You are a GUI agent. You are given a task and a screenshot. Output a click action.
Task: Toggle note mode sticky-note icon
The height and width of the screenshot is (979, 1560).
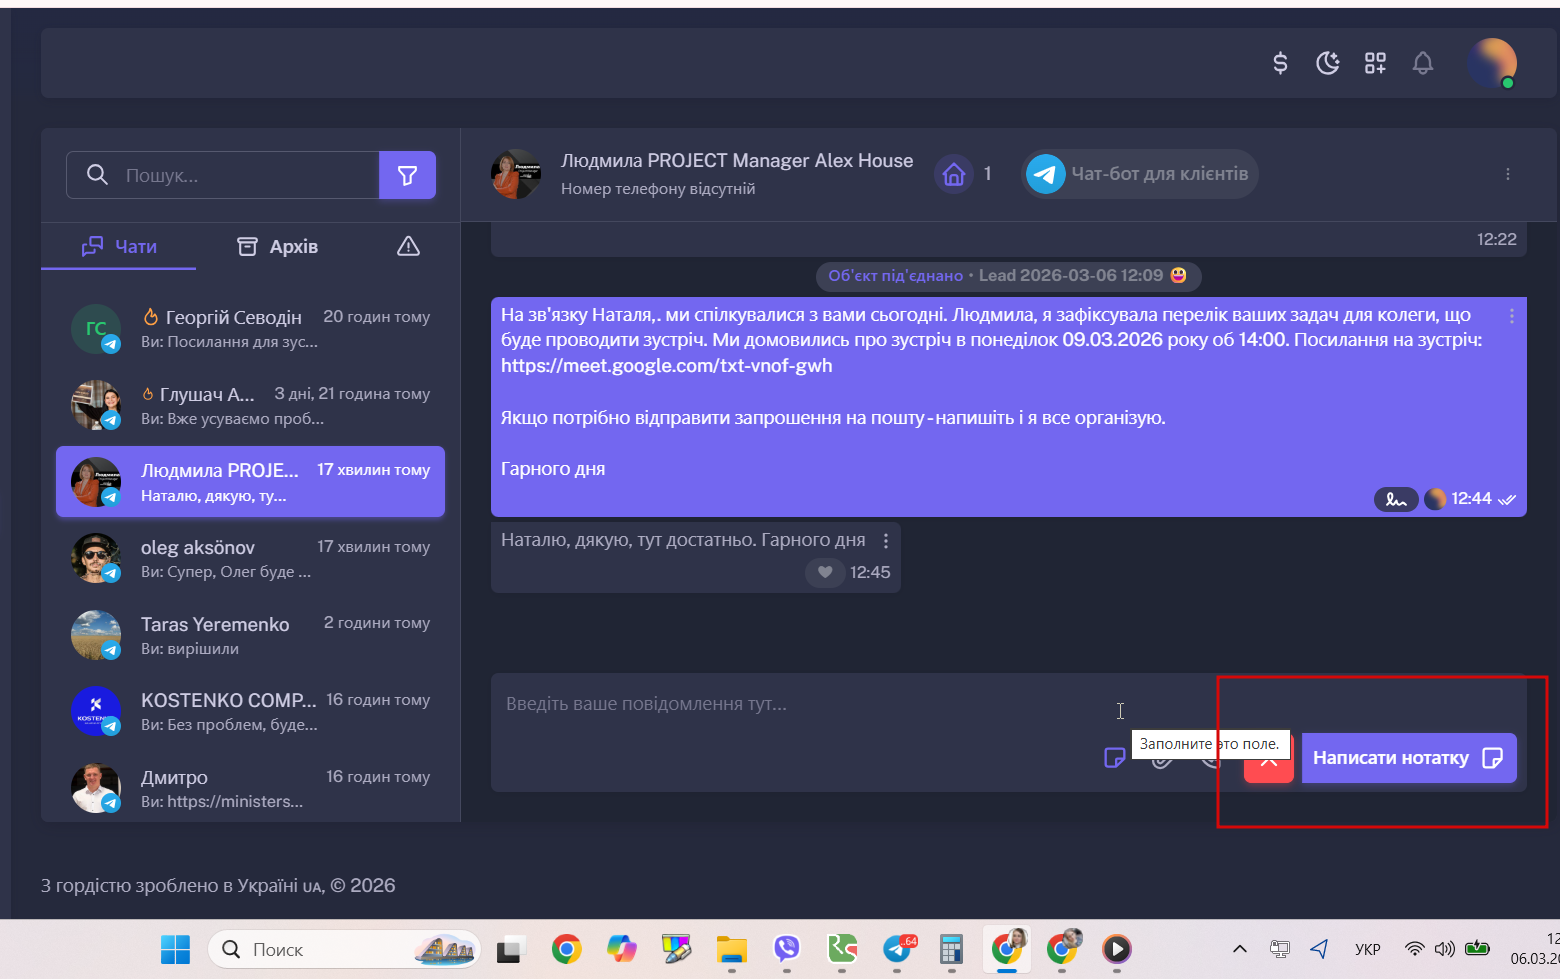pos(1114,758)
